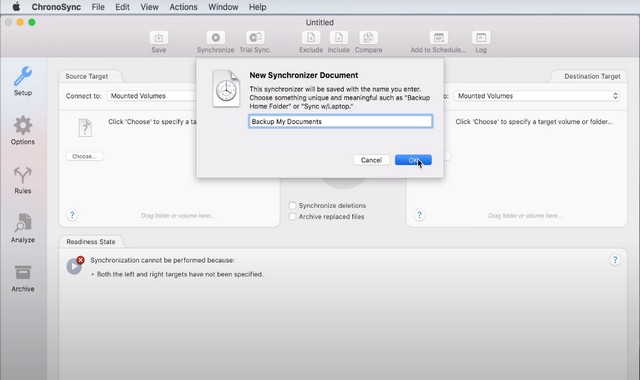Screen dimensions: 640x380
Task: Open the Window menu
Action: 223,7
